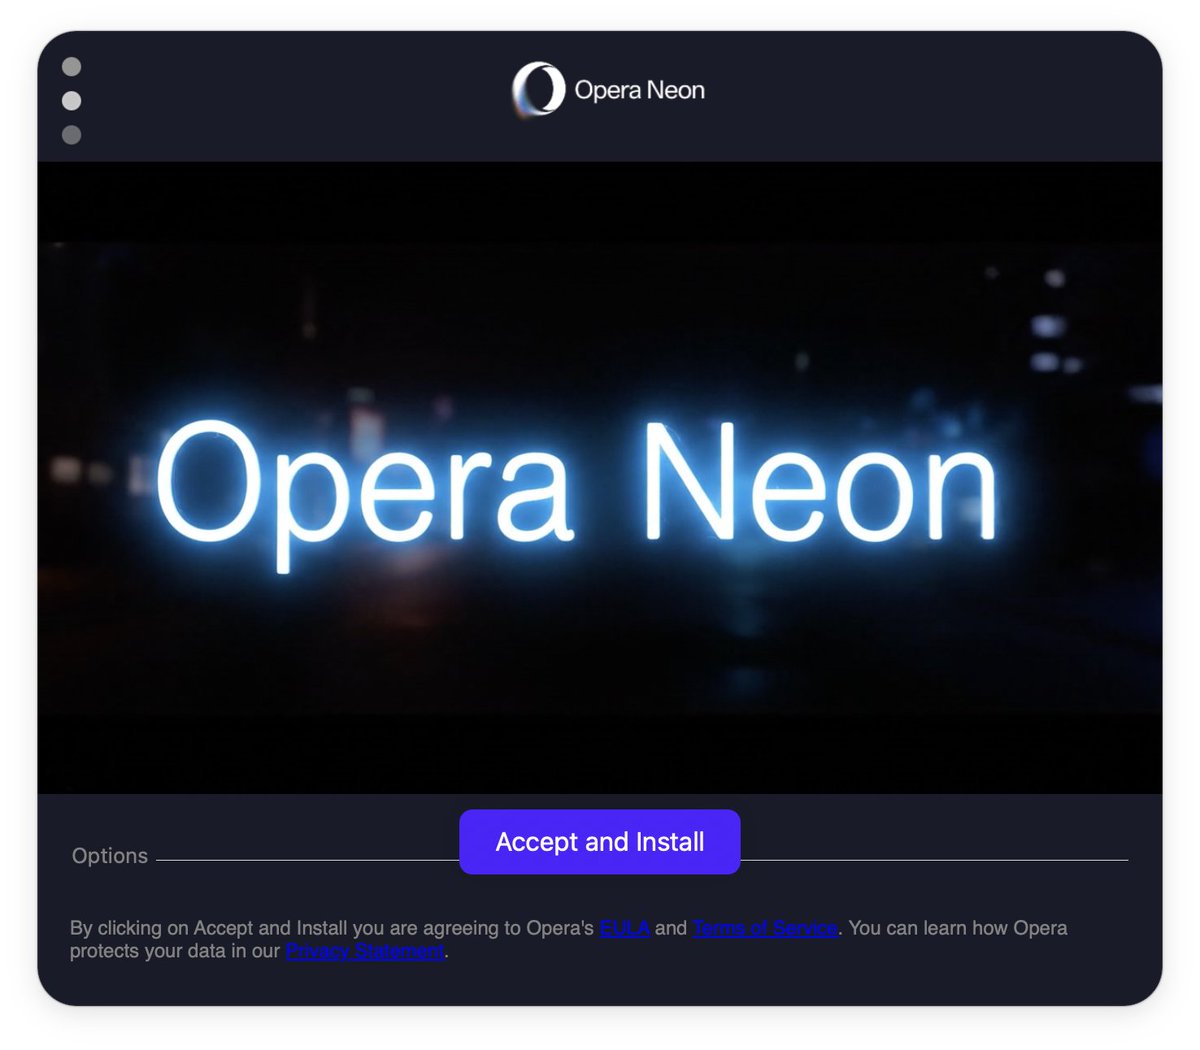This screenshot has height=1050, width=1200.
Task: Click the middle window control dot
Action: click(x=72, y=101)
